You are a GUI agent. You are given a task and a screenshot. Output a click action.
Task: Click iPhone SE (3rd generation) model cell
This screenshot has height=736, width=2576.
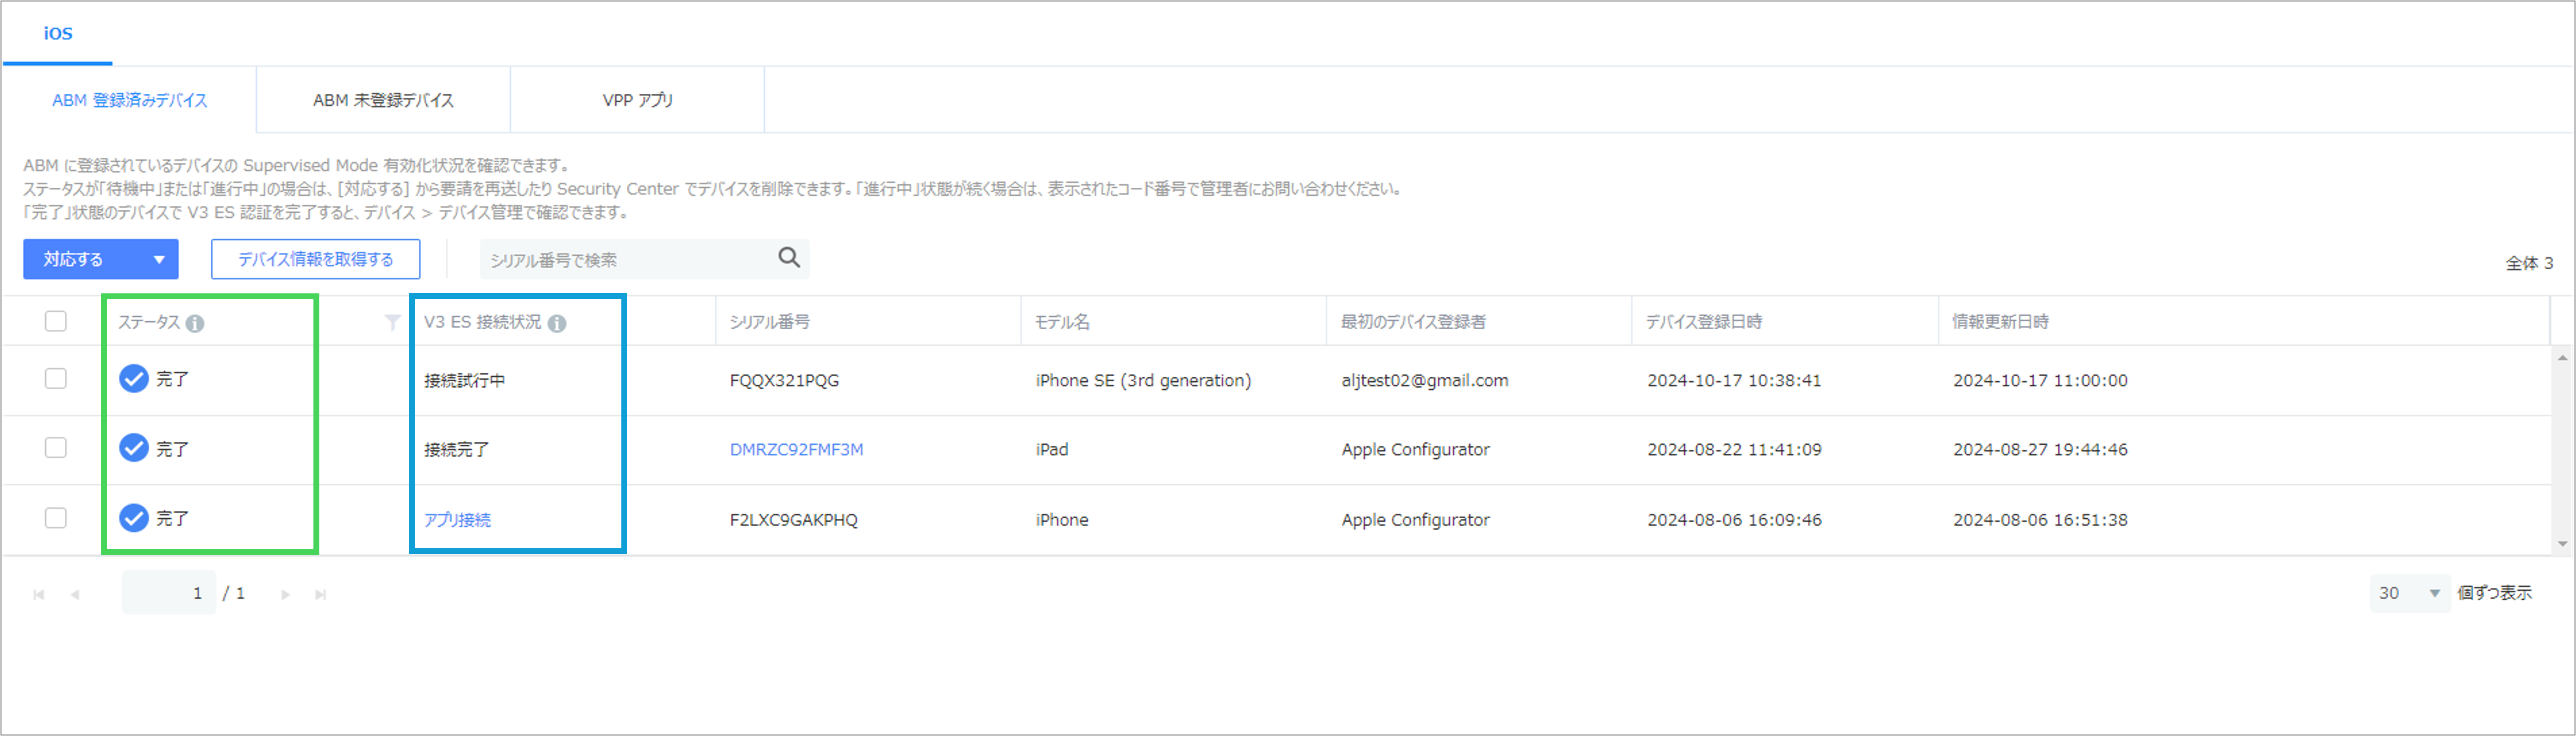(x=1143, y=381)
